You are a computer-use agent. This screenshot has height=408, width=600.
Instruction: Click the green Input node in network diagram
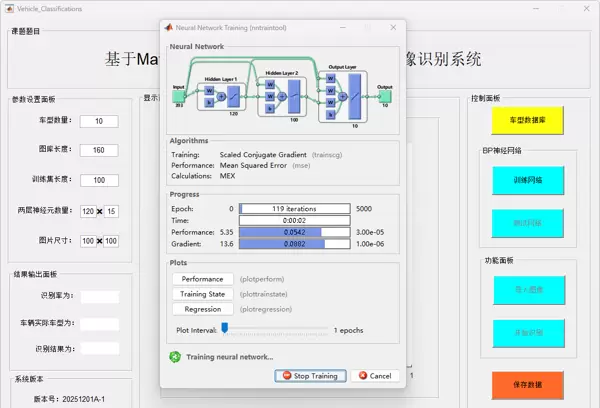[x=179, y=98]
